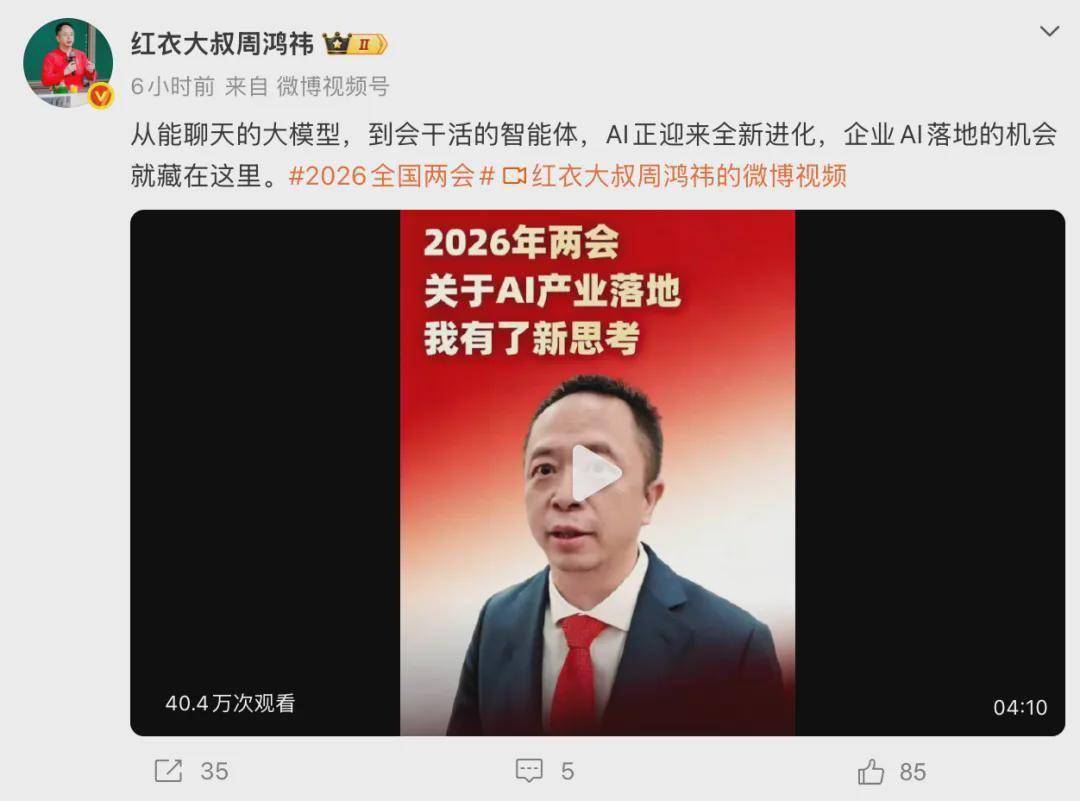The image size is (1080, 801).
Task: Open the #2026全国两会# hashtag topic
Action: pos(392,176)
